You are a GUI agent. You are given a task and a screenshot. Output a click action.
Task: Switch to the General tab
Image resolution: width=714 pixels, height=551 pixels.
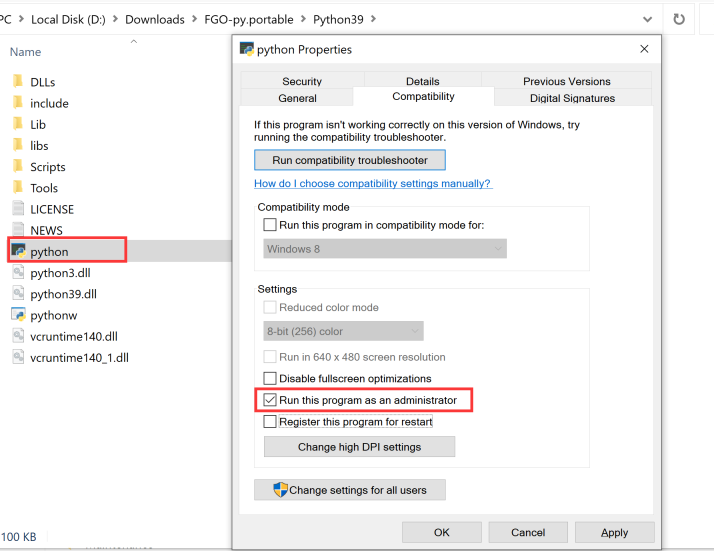[297, 97]
